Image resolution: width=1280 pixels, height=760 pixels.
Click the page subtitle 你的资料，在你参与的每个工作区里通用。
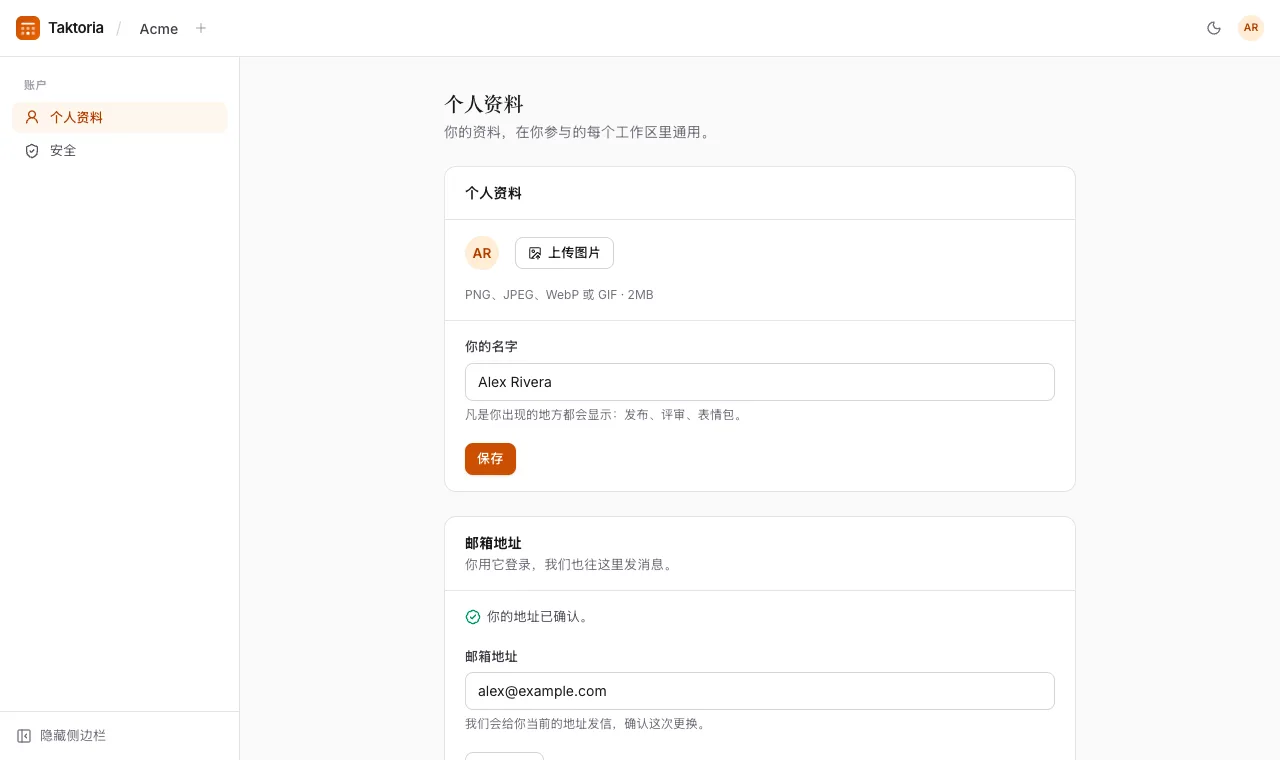579,132
